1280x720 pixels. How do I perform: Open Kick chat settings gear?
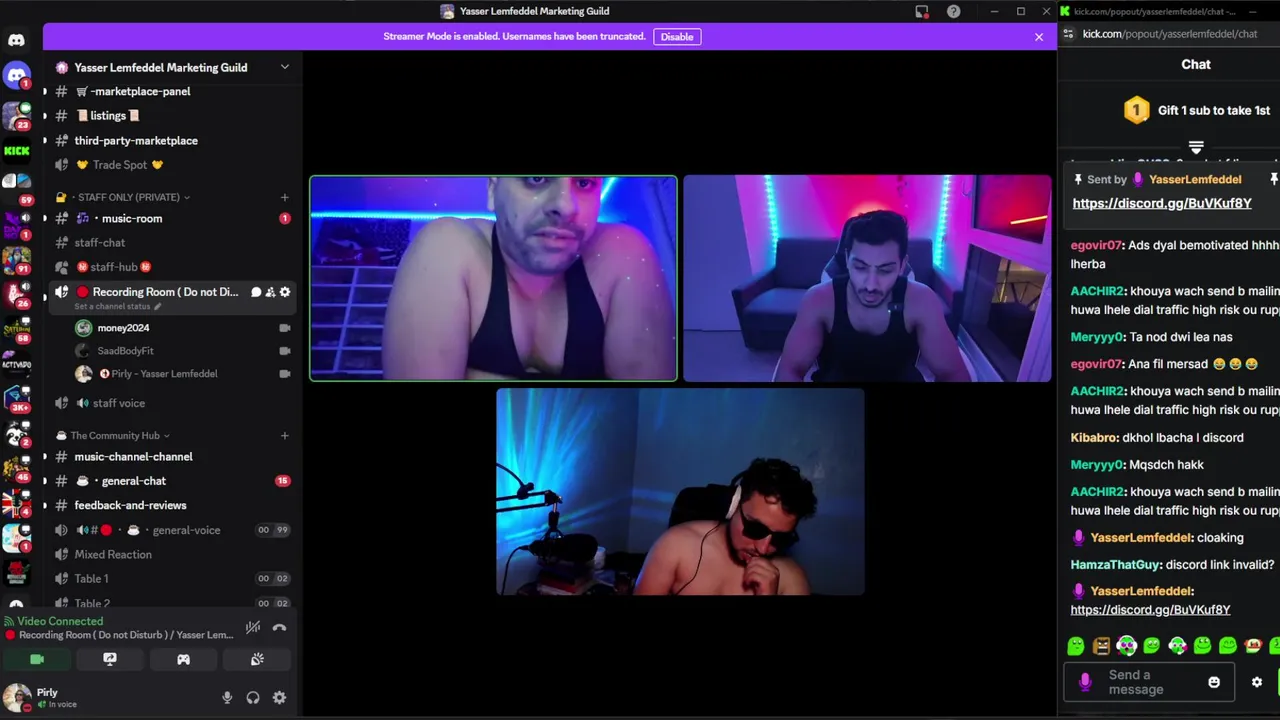coord(1257,682)
